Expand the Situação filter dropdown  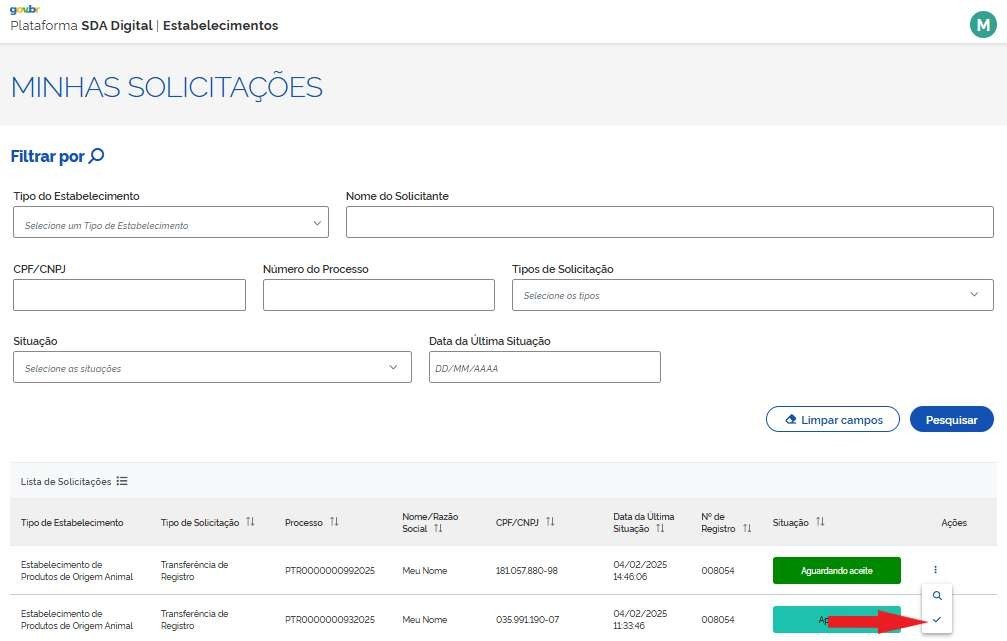[x=212, y=367]
